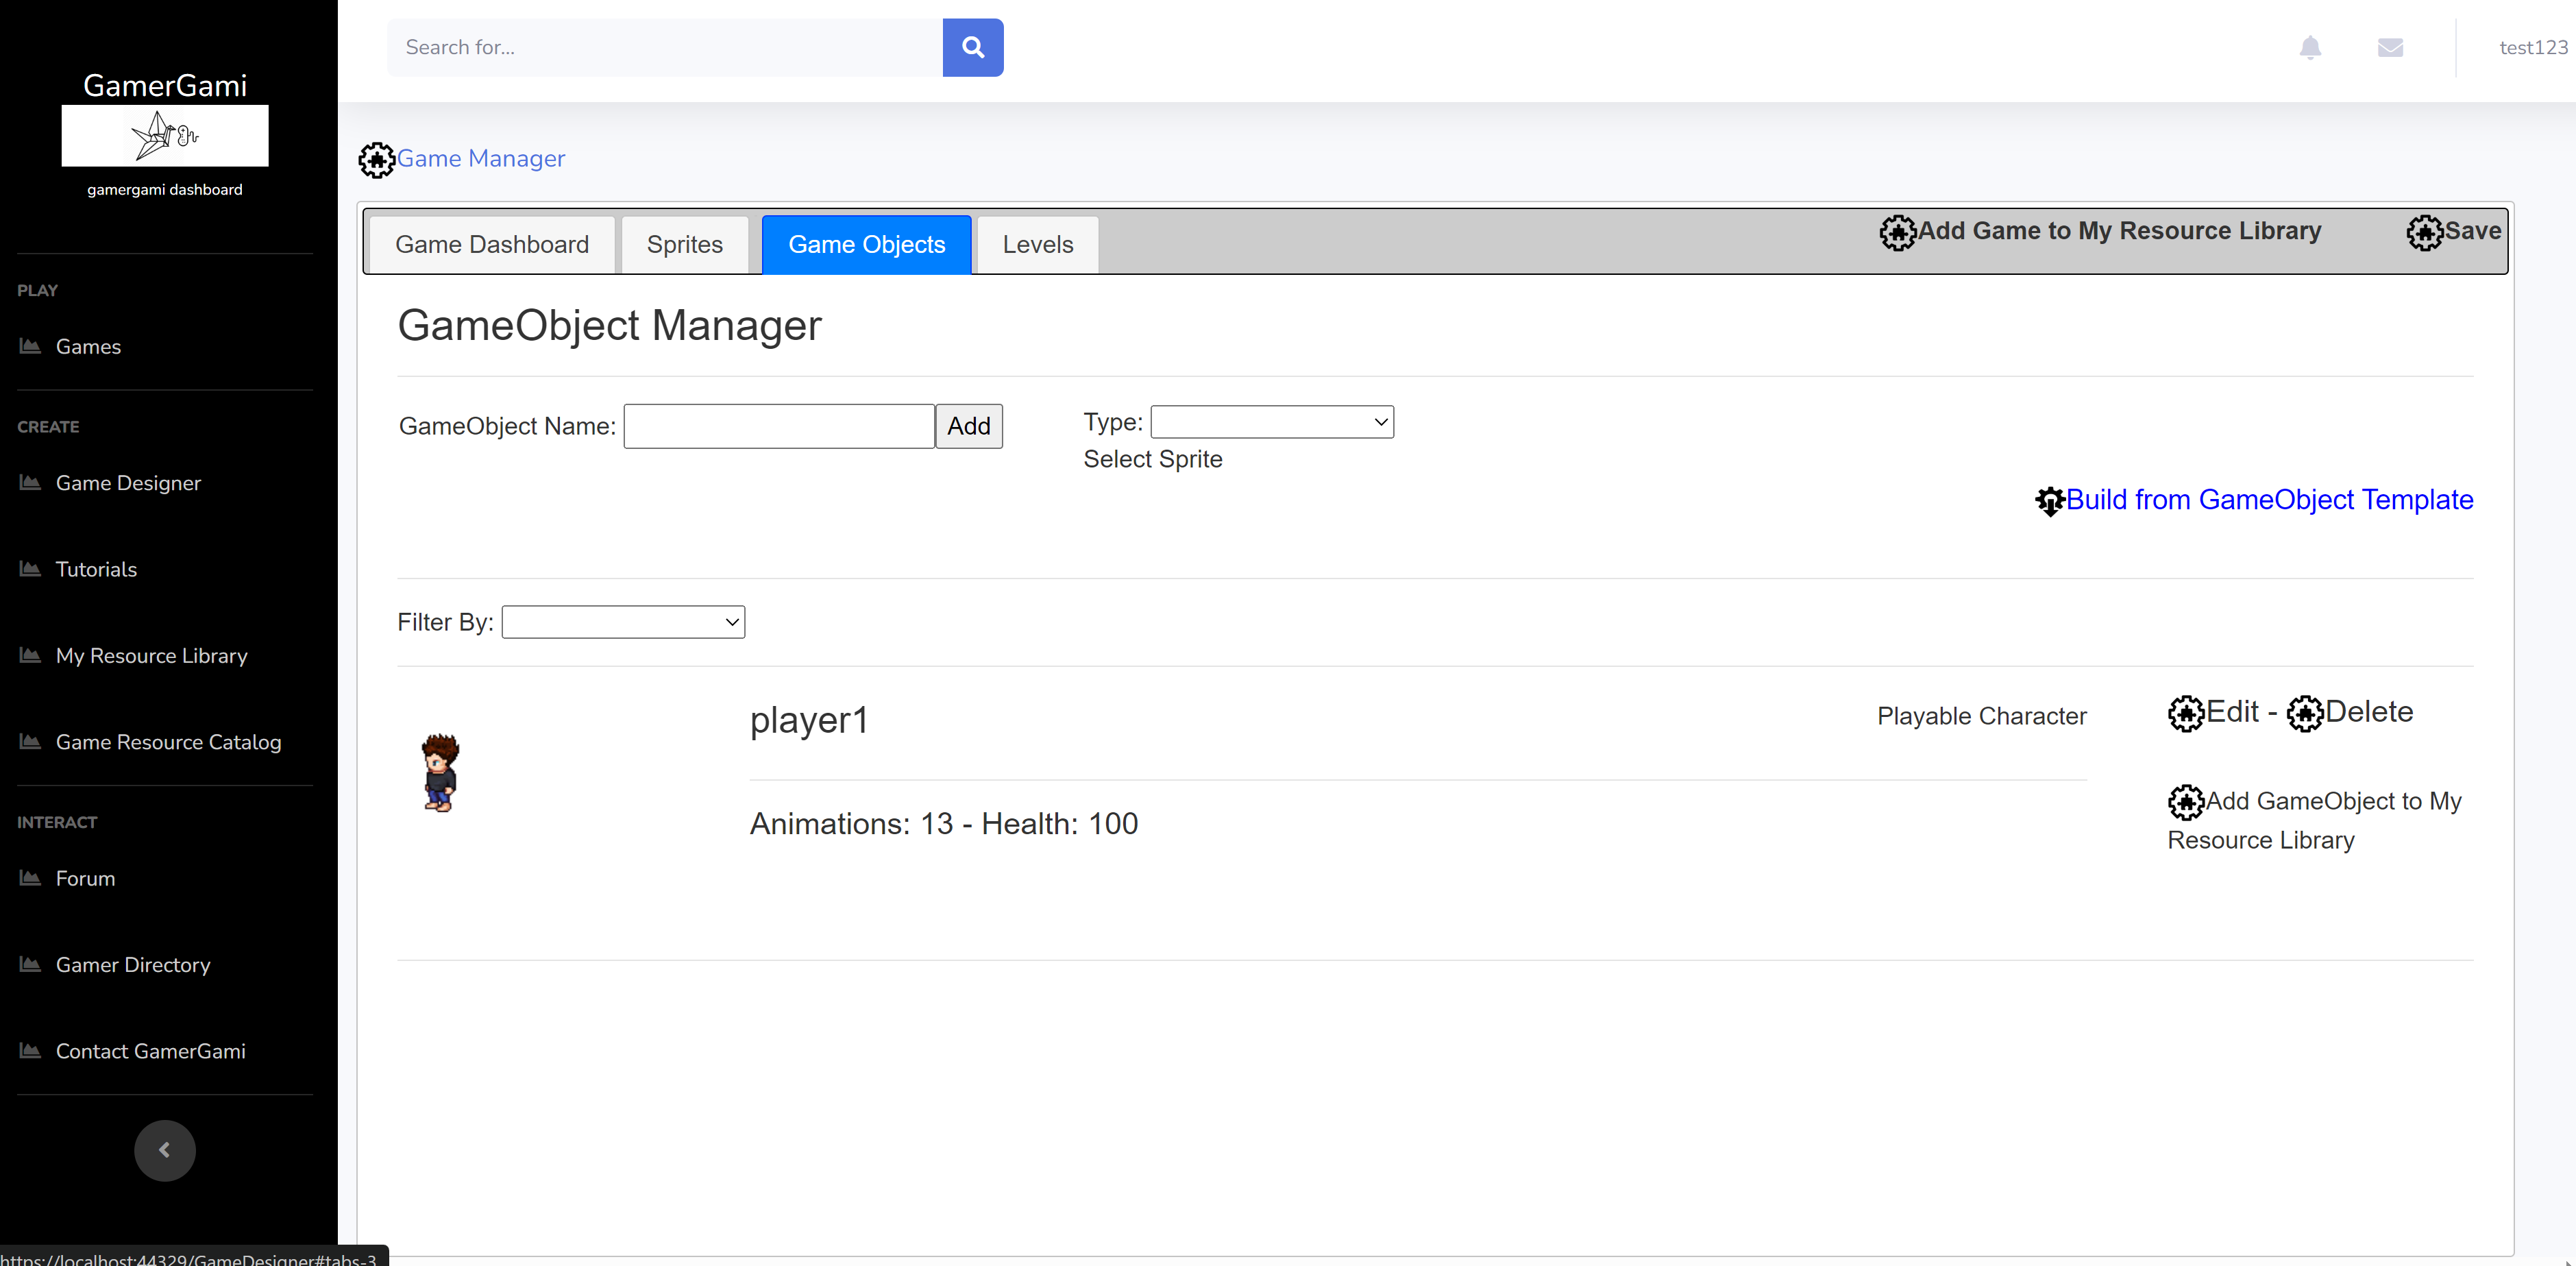Click gear icon next to Game Manager

[x=377, y=160]
